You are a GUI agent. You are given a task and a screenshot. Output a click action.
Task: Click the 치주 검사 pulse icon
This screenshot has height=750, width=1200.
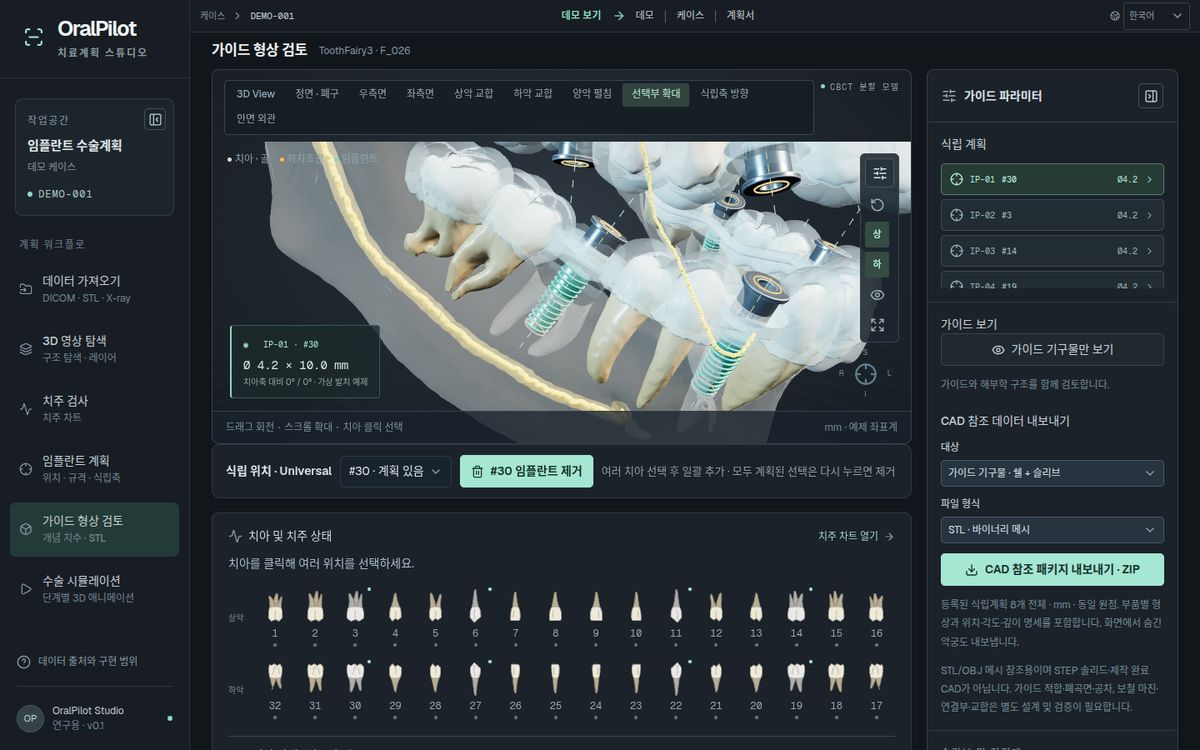pyautogui.click(x=26, y=409)
